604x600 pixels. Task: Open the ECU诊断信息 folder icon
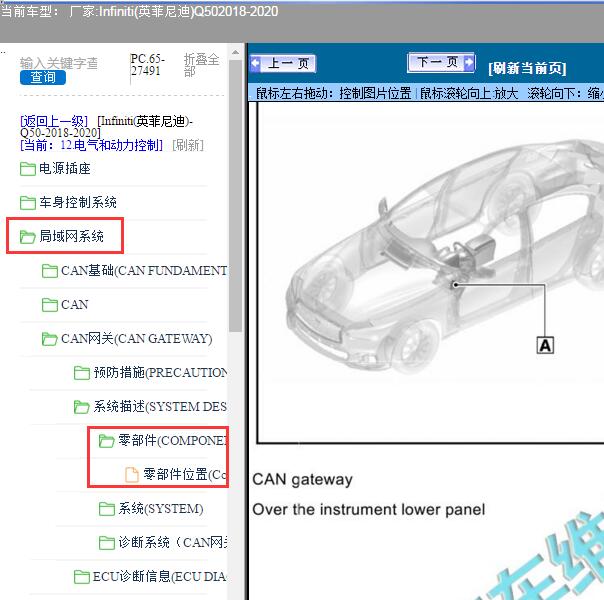pyautogui.click(x=82, y=577)
